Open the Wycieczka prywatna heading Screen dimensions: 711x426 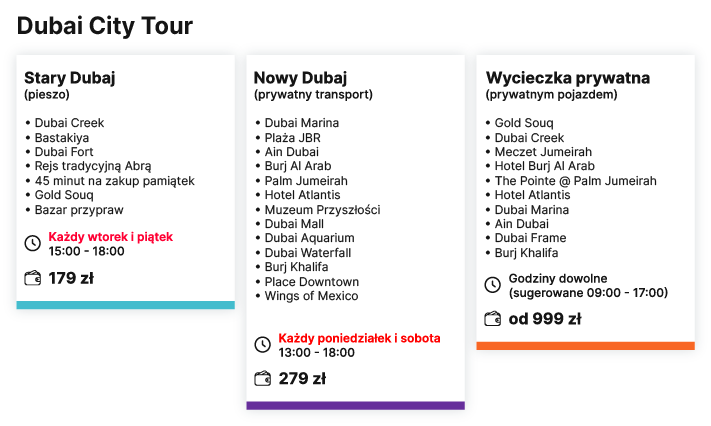pyautogui.click(x=568, y=78)
